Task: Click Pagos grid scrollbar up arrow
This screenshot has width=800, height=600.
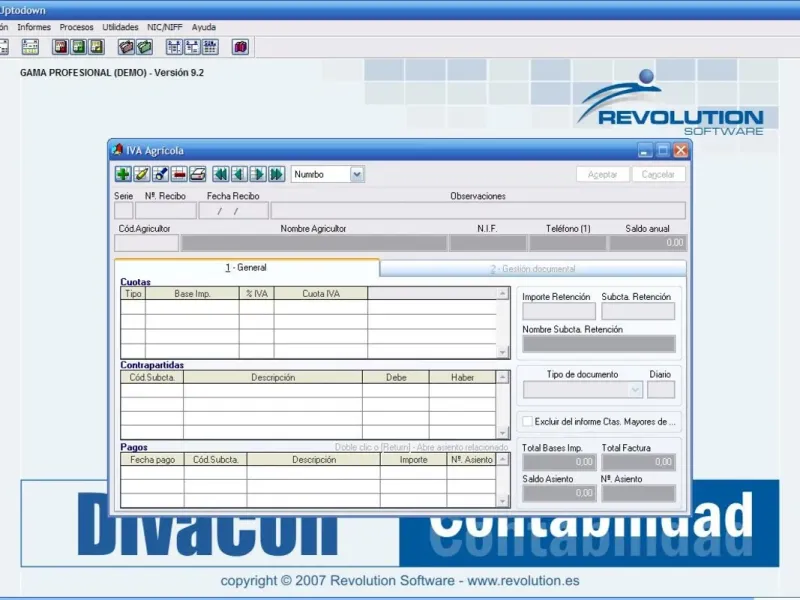Action: [503, 460]
